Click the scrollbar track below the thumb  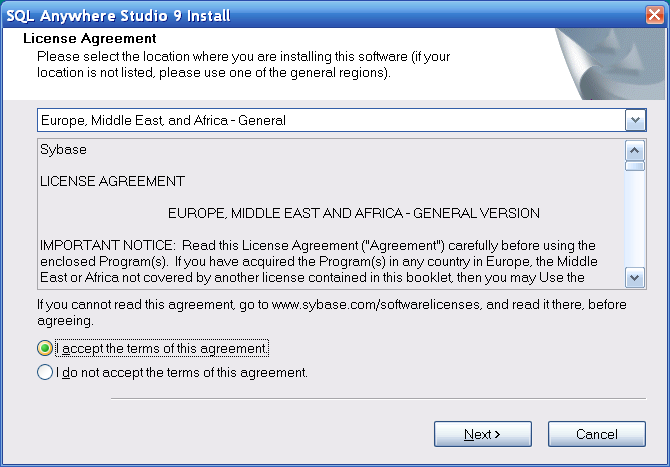pos(634,220)
